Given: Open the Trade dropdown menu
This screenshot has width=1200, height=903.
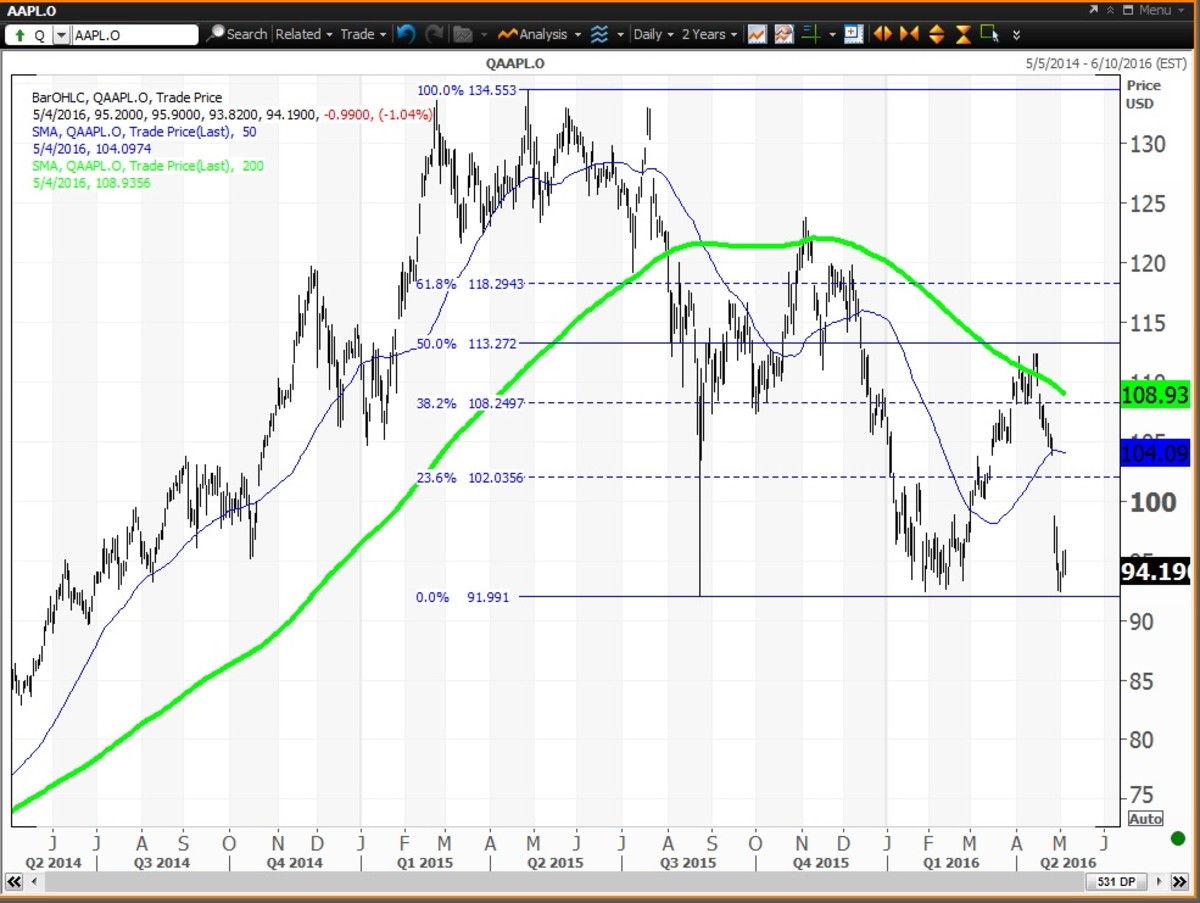Looking at the screenshot, I should (x=363, y=34).
